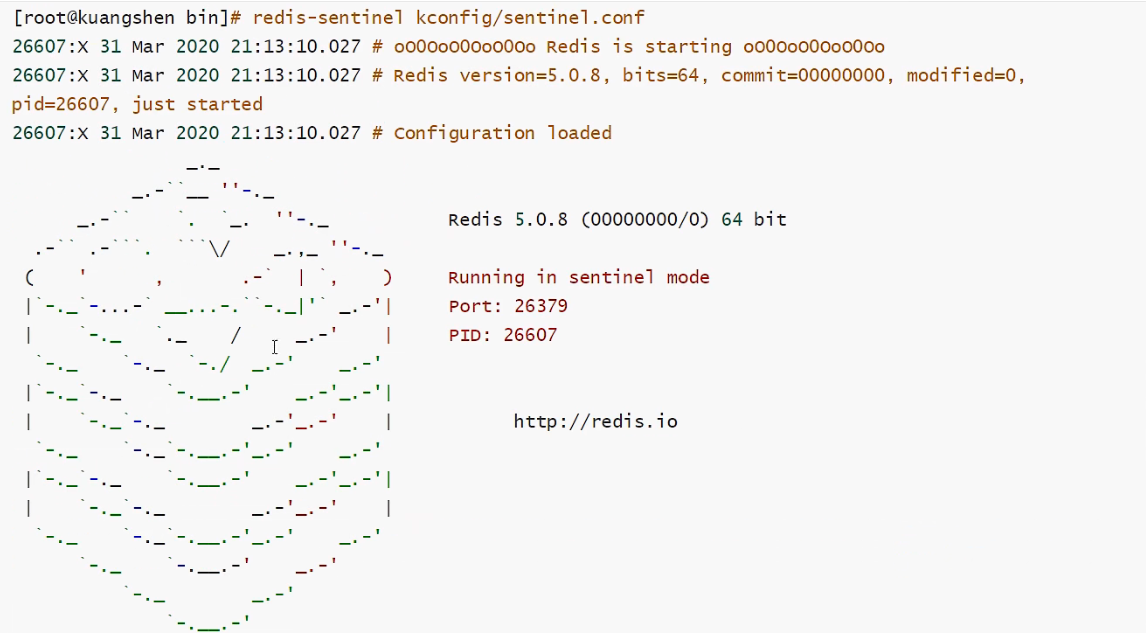Click the 'Configuration loaded' log message
Viewport: 1146px width, 633px height.
(x=502, y=133)
